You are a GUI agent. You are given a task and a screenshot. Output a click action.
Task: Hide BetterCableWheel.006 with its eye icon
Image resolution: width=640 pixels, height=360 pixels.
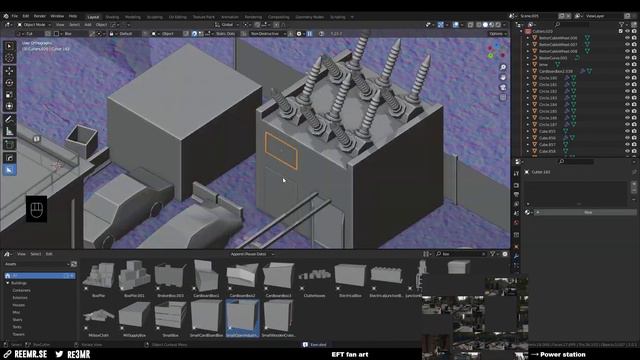[x=627, y=38]
